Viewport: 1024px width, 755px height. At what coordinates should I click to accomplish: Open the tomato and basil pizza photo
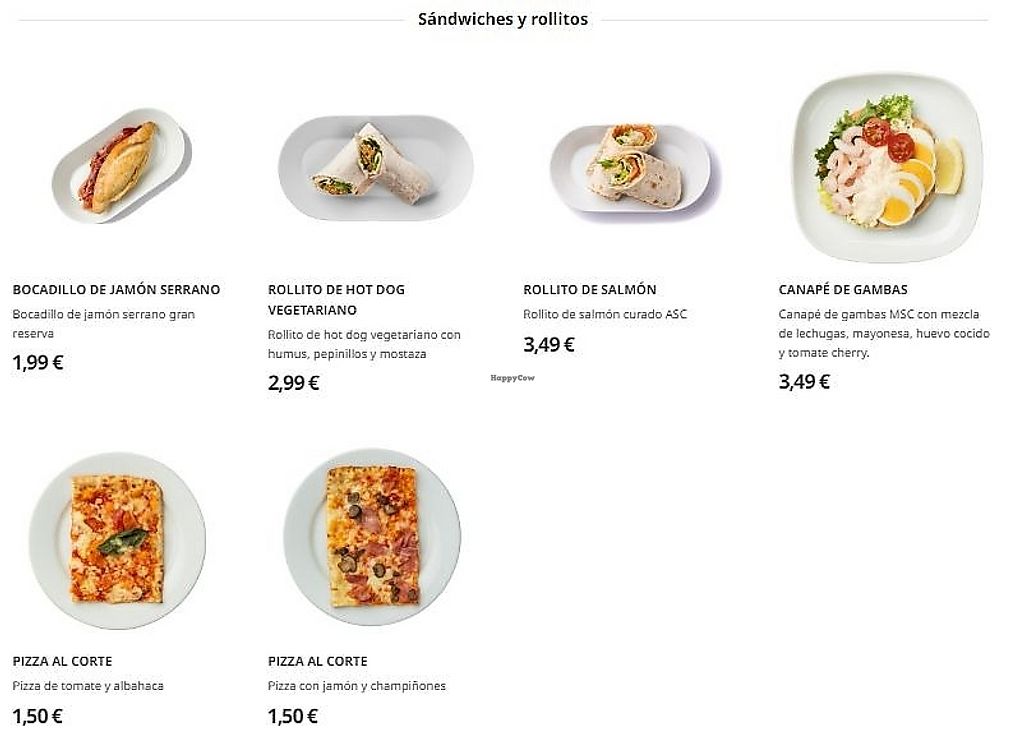pyautogui.click(x=117, y=540)
